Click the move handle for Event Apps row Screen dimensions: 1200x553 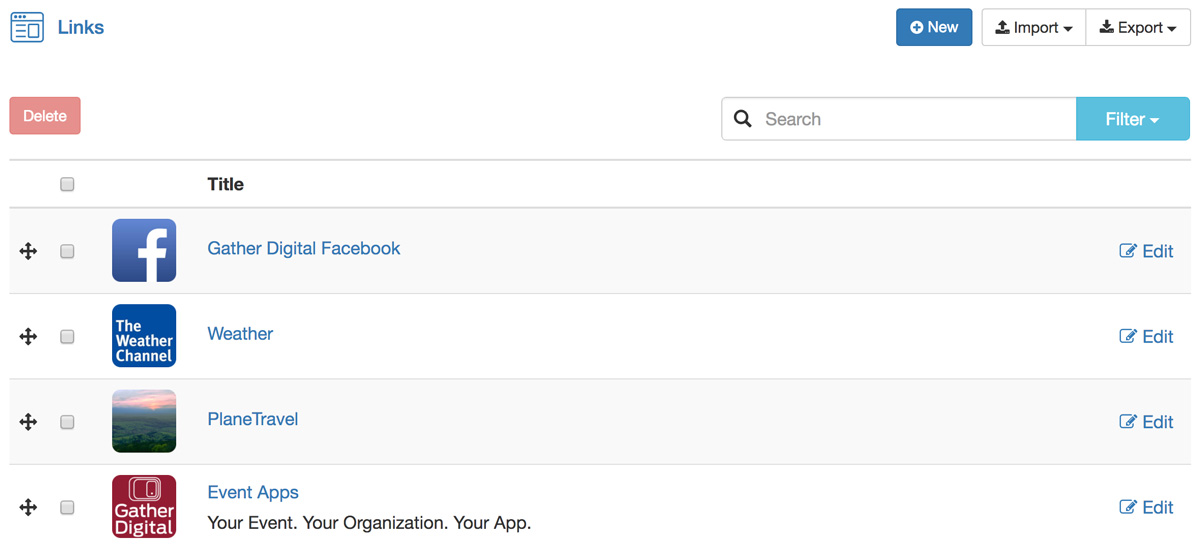pos(28,508)
